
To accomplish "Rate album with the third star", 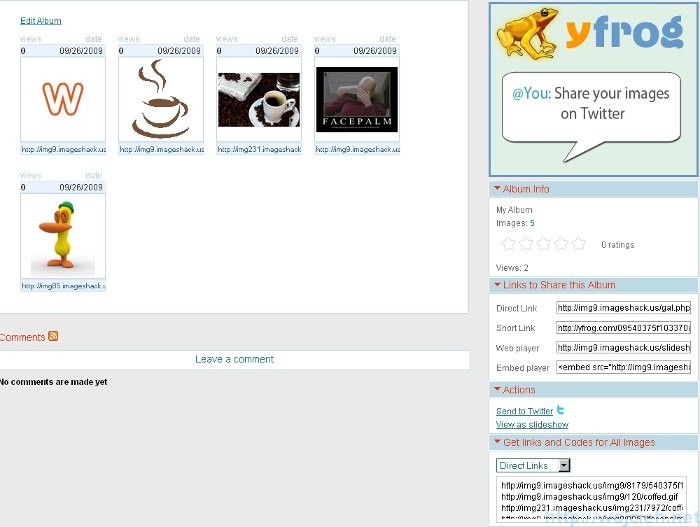I will pyautogui.click(x=543, y=244).
